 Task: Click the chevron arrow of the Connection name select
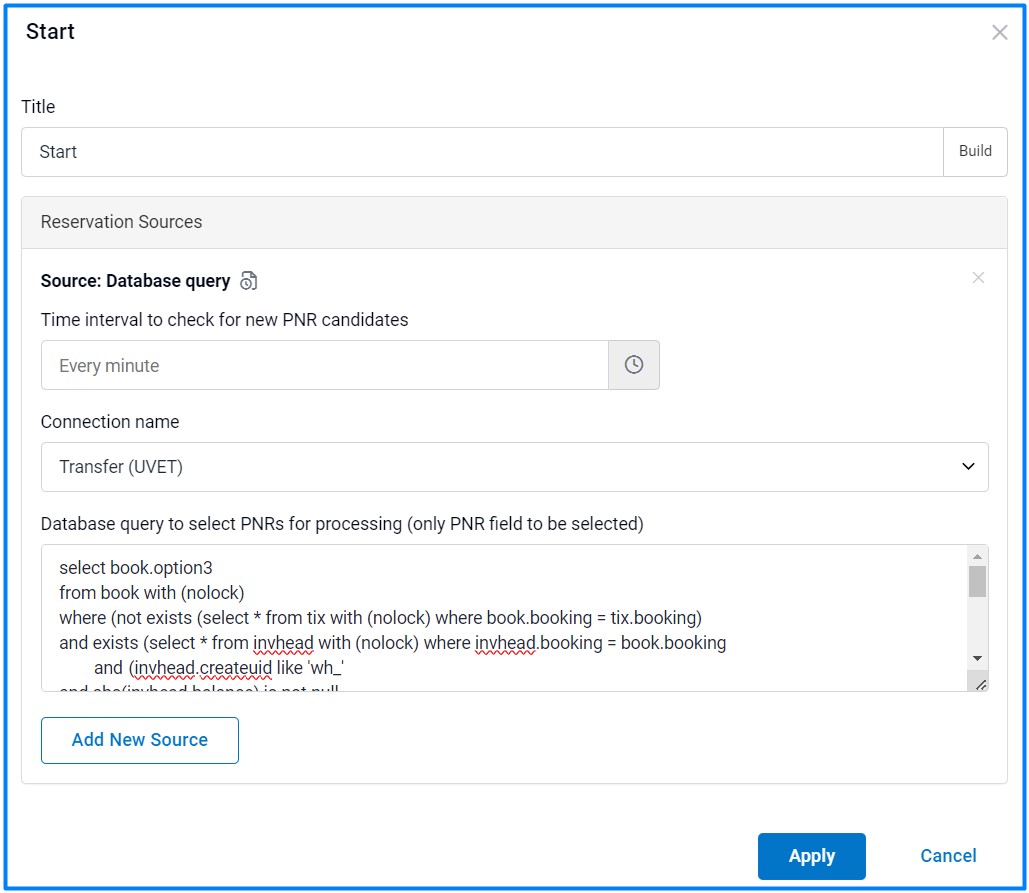click(967, 467)
